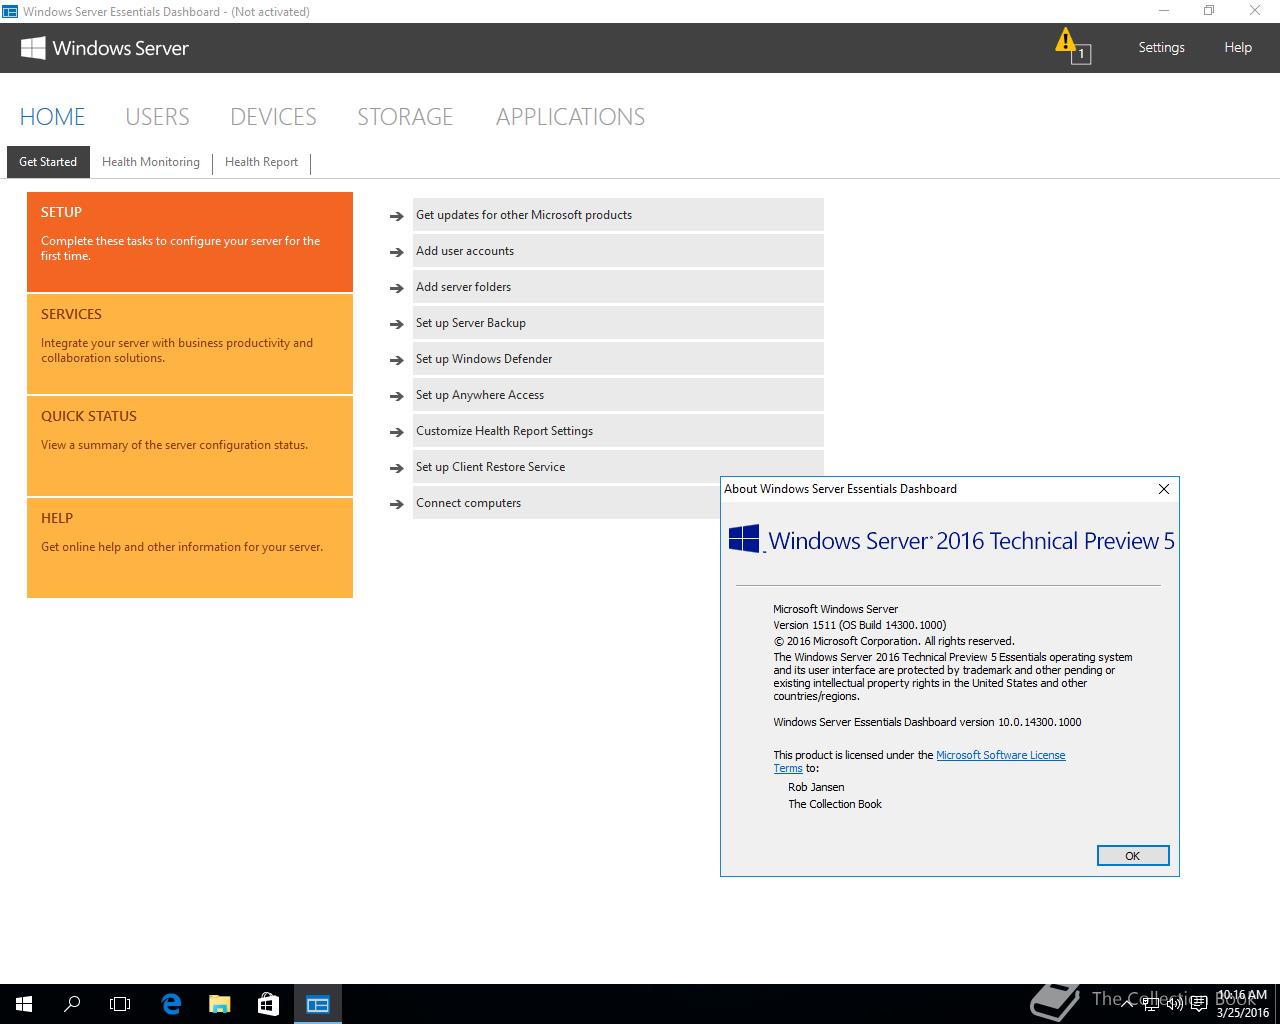
Task: Open the Connect computers task
Action: click(566, 503)
